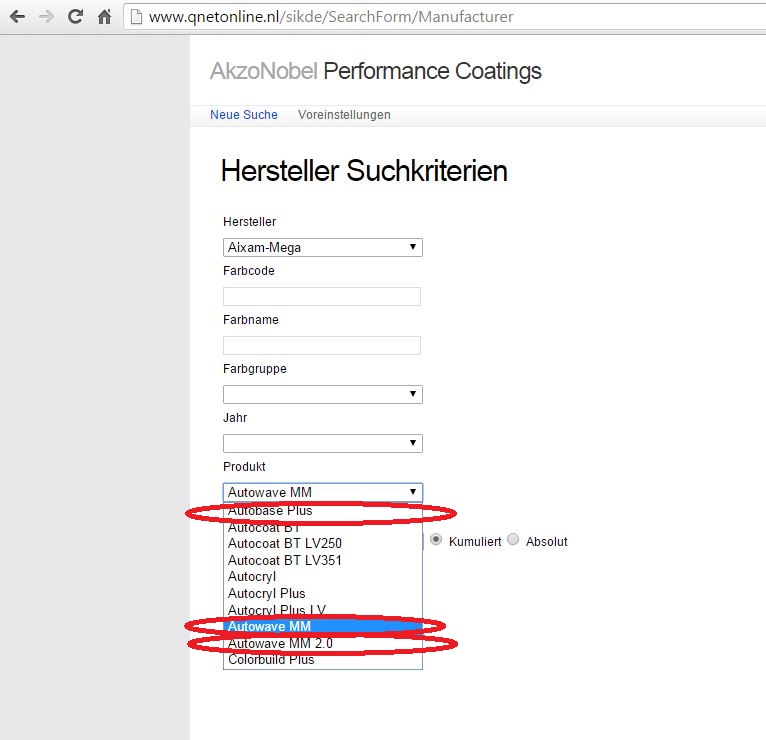This screenshot has height=740, width=766.
Task: Pick the Autocryl option
Action: (323, 577)
